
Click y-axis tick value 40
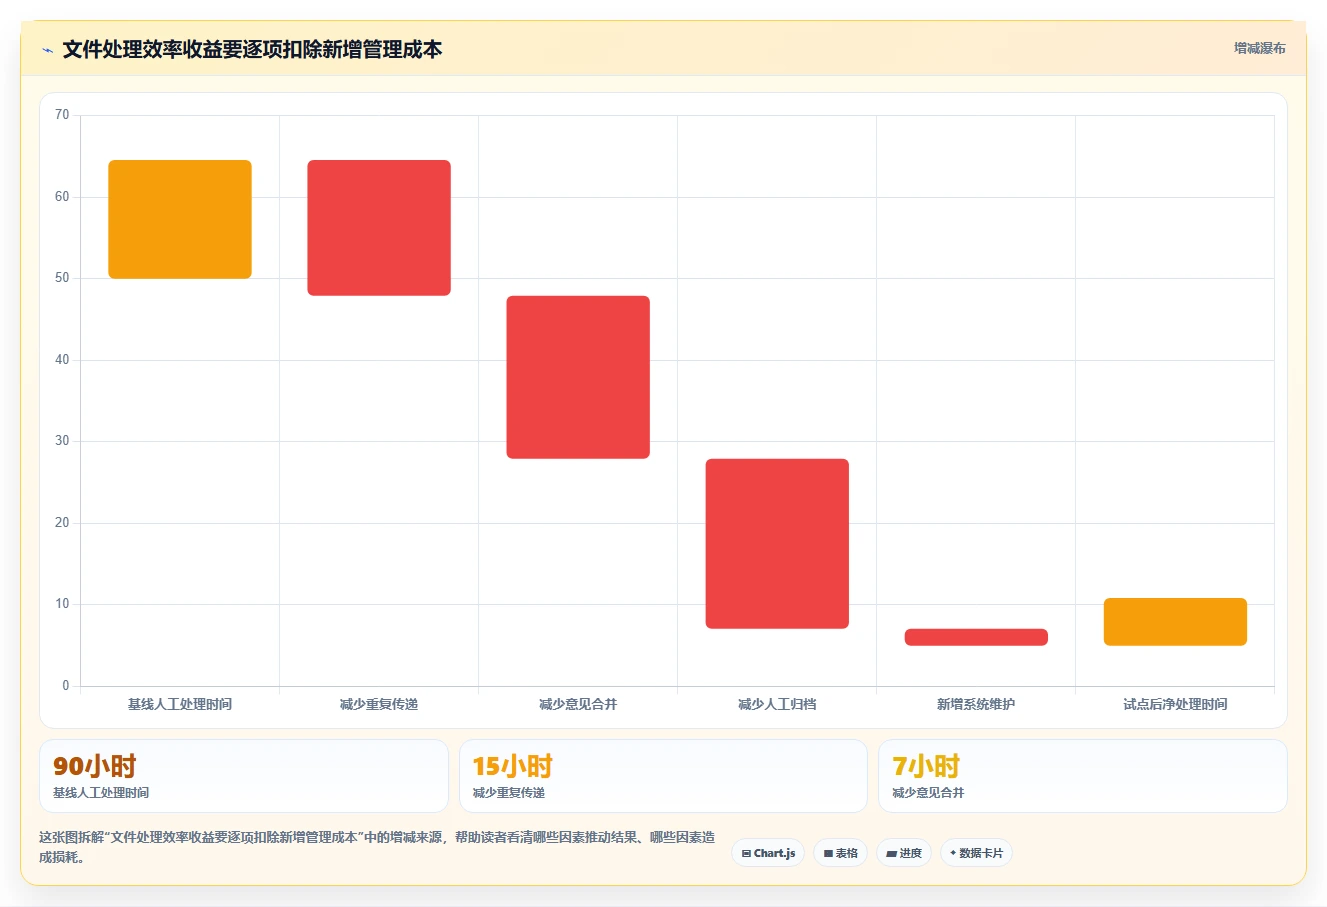pos(62,360)
